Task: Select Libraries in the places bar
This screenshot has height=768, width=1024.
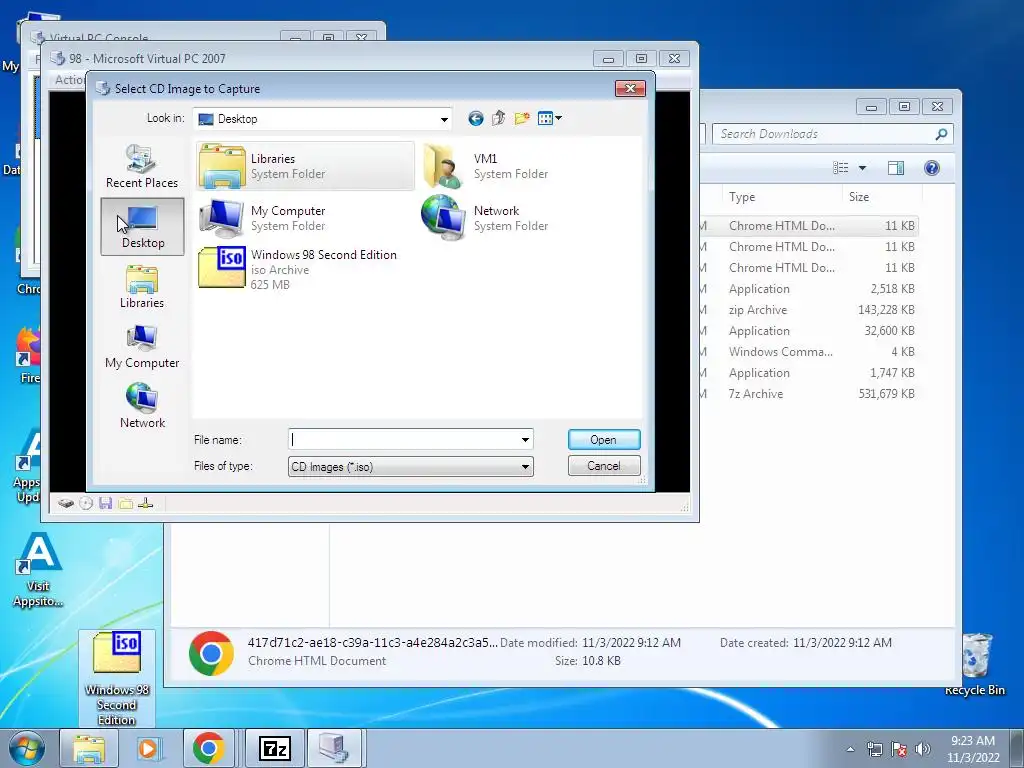Action: point(142,287)
